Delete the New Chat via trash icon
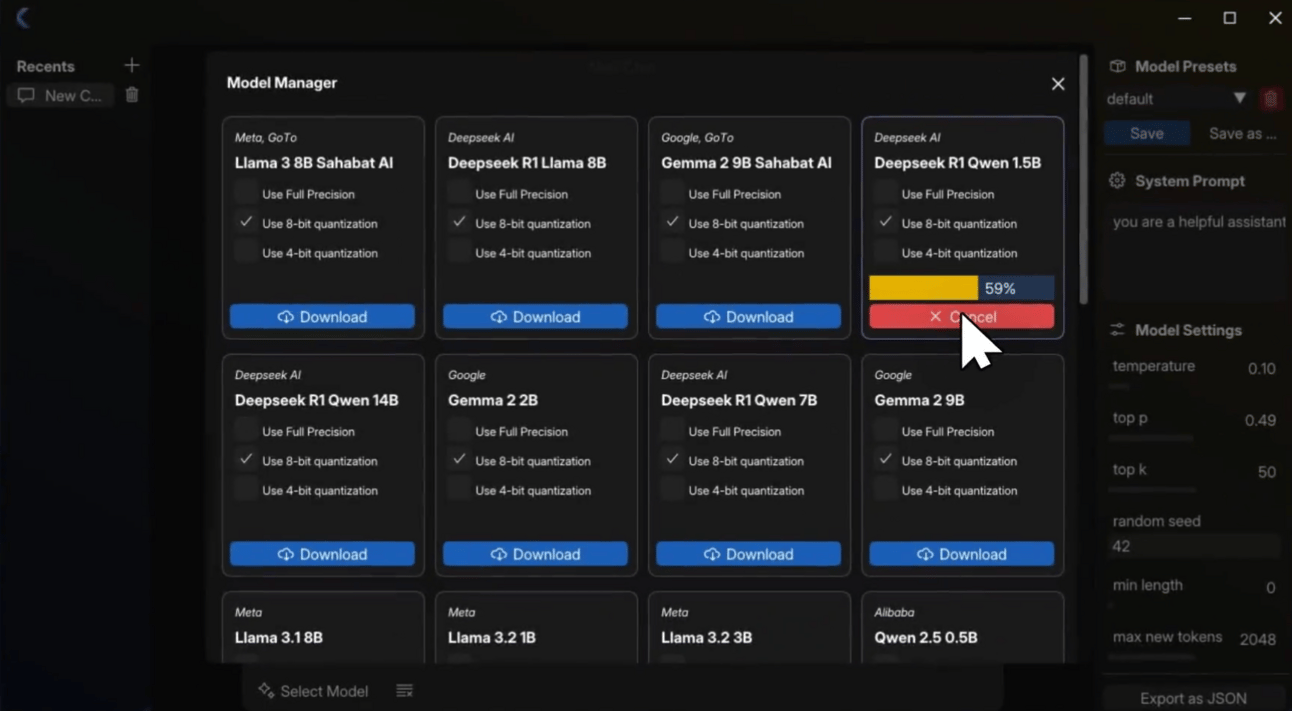The height and width of the screenshot is (711, 1292). (132, 95)
